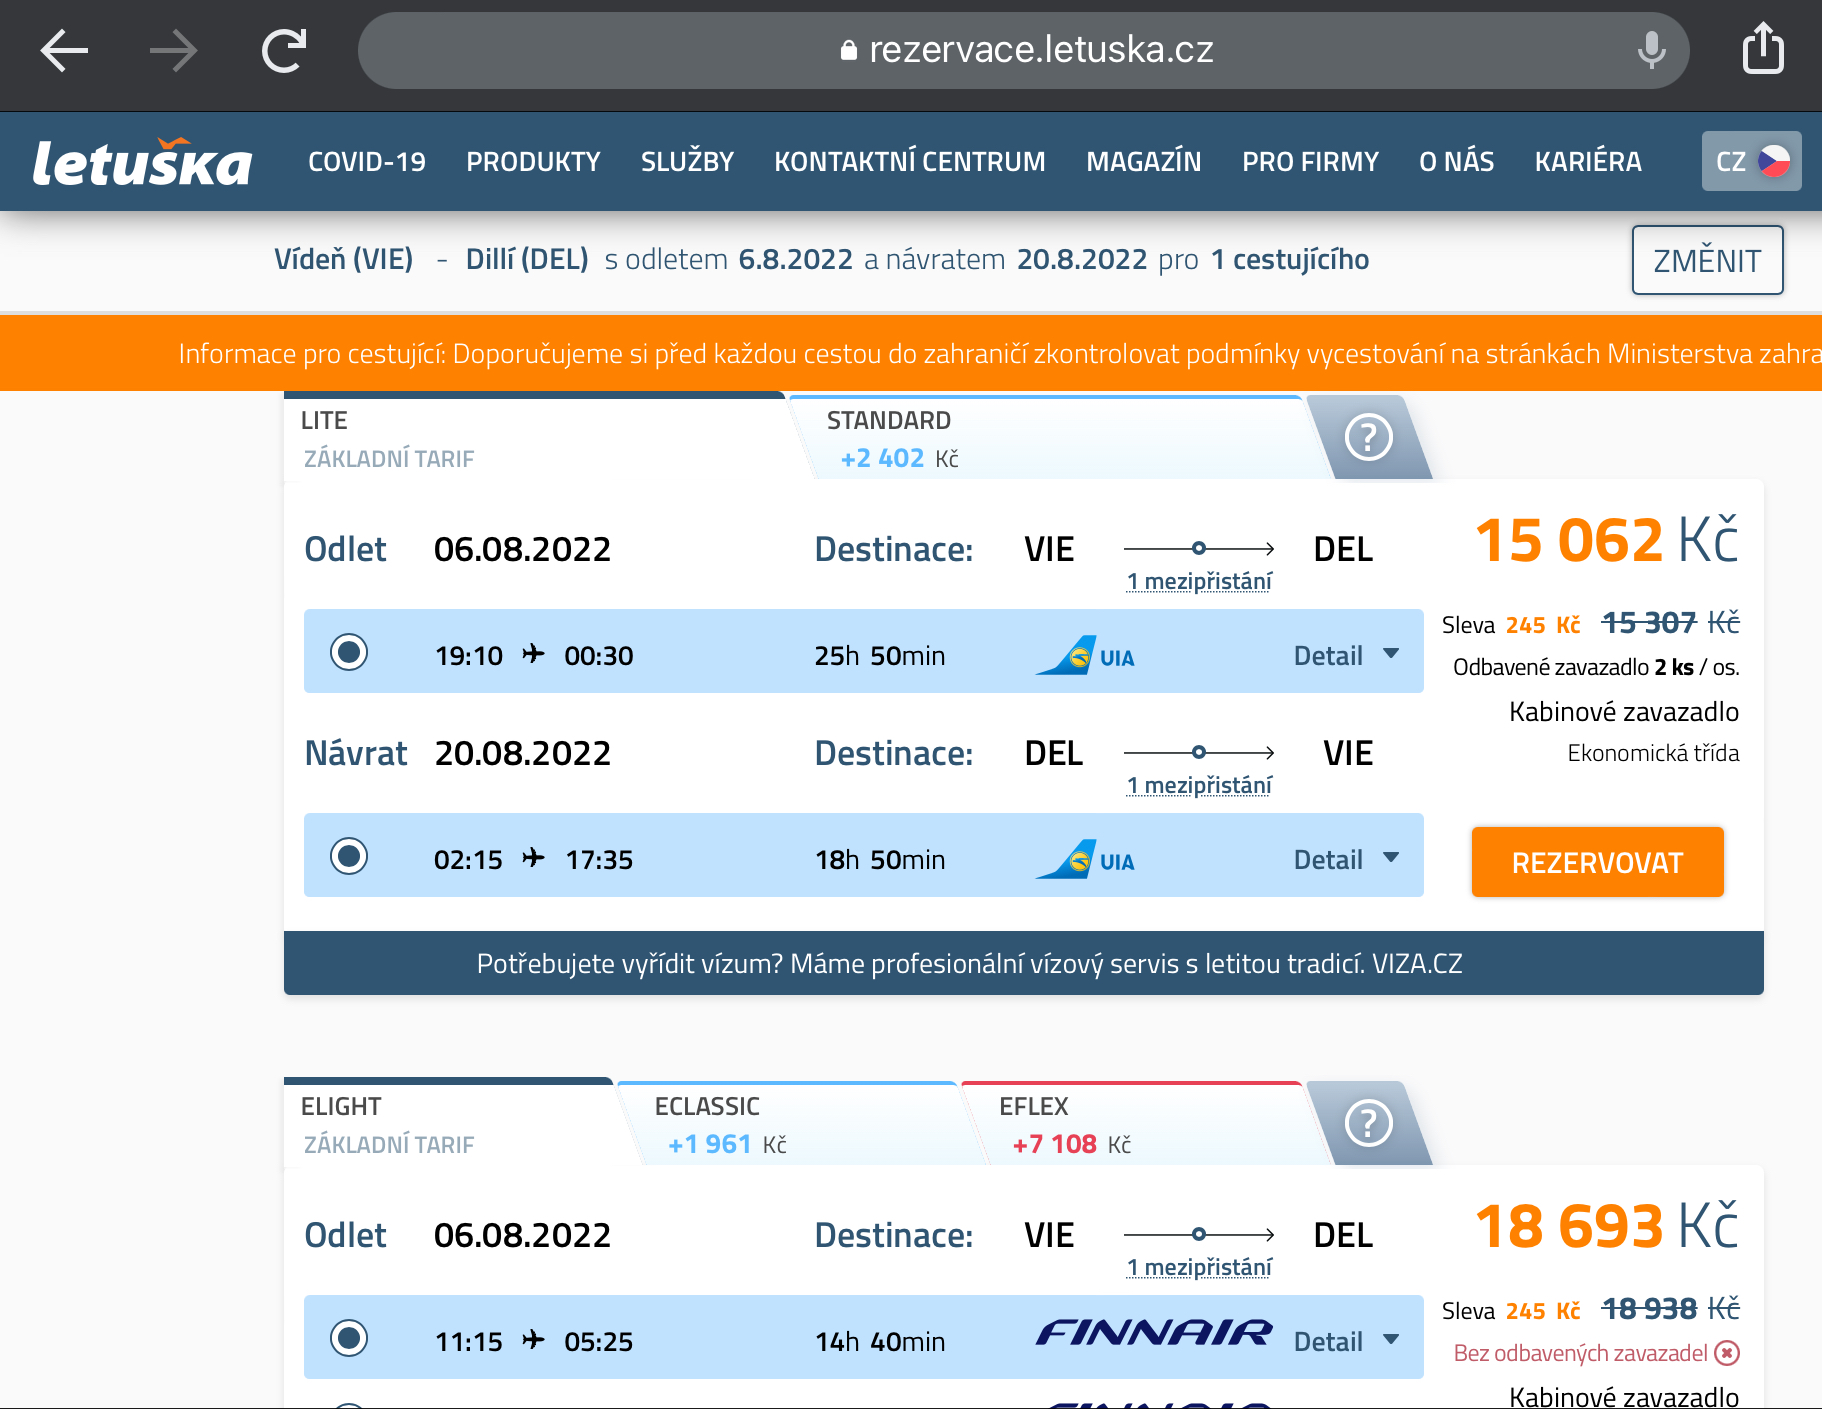Click 1 mezipřistání link for DEL to VIE return

point(1199,785)
